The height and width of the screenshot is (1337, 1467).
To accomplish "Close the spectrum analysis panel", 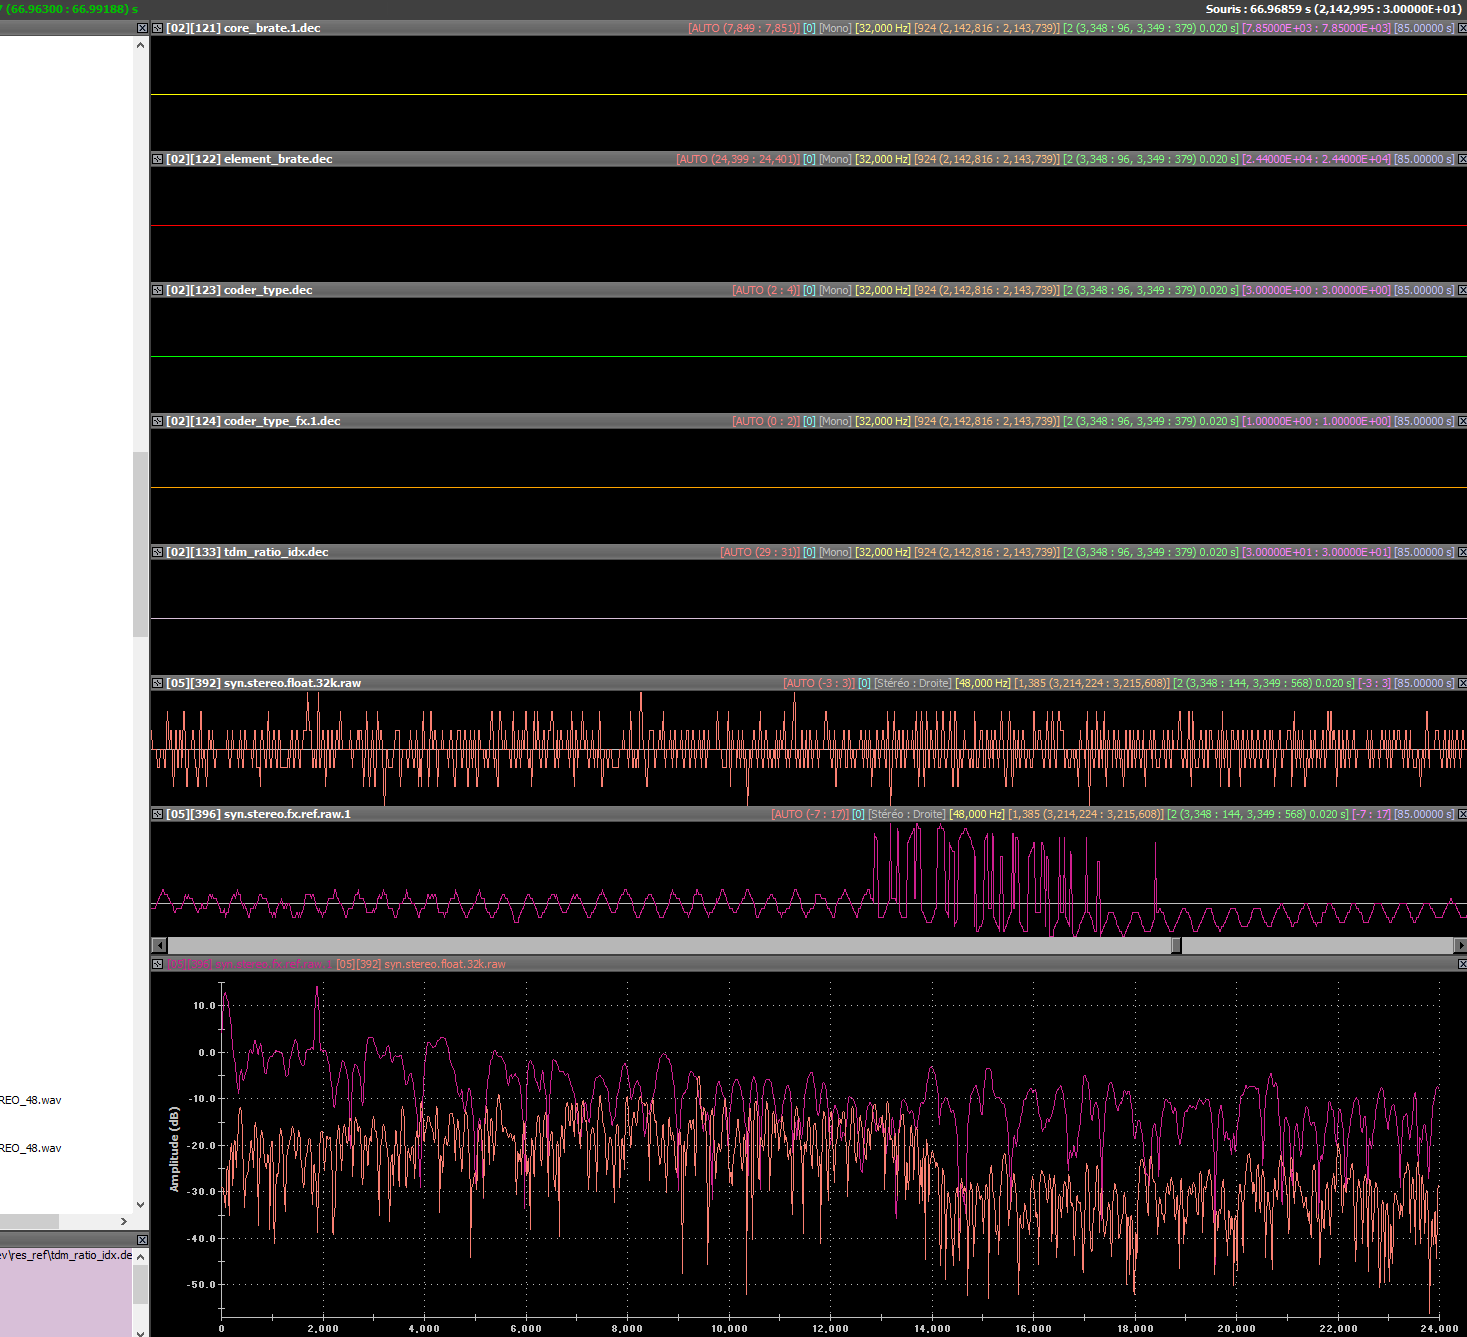I will coord(1461,964).
